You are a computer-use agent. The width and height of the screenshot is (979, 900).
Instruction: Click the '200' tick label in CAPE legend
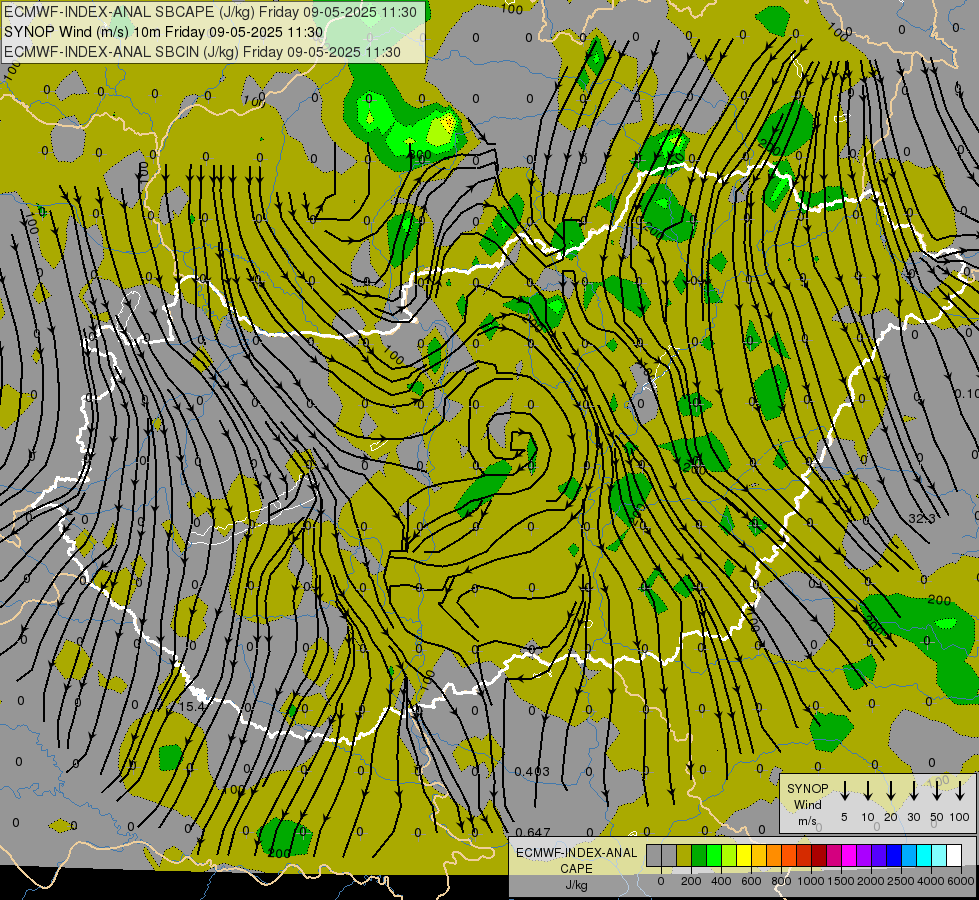pos(691,881)
